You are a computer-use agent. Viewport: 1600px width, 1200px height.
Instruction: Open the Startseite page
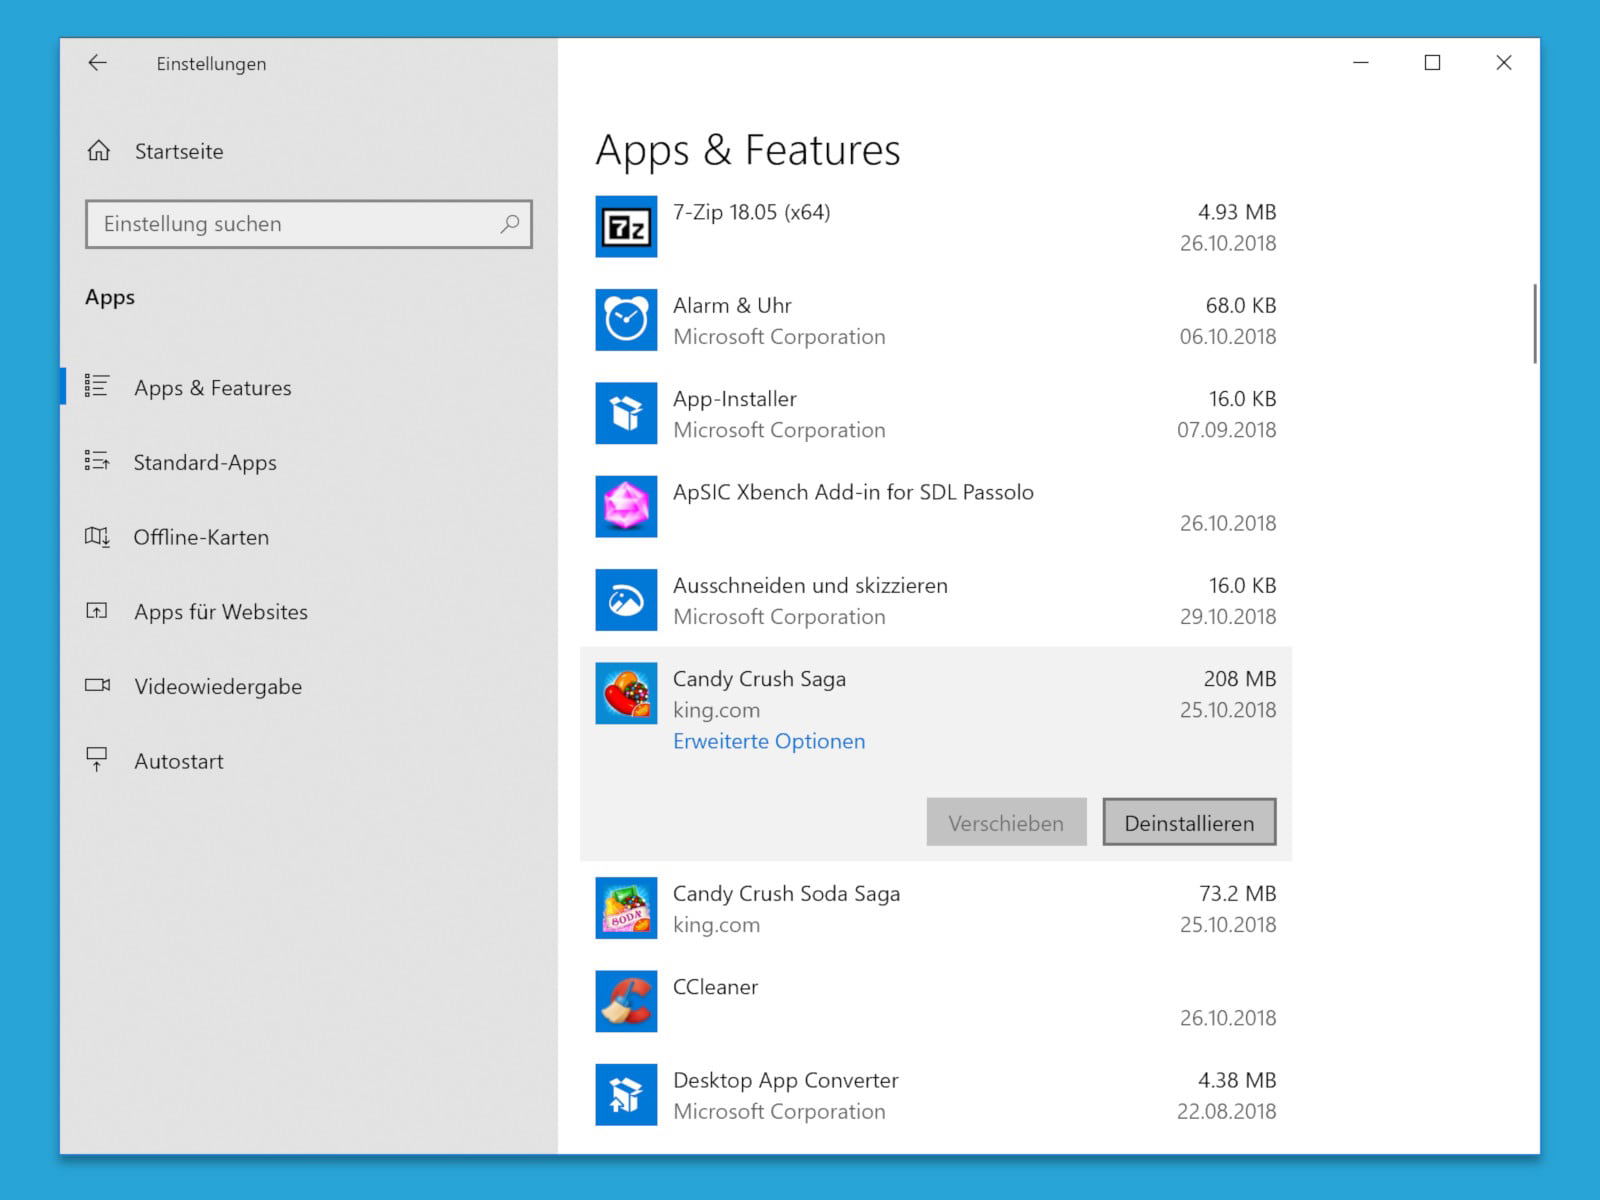coord(179,152)
